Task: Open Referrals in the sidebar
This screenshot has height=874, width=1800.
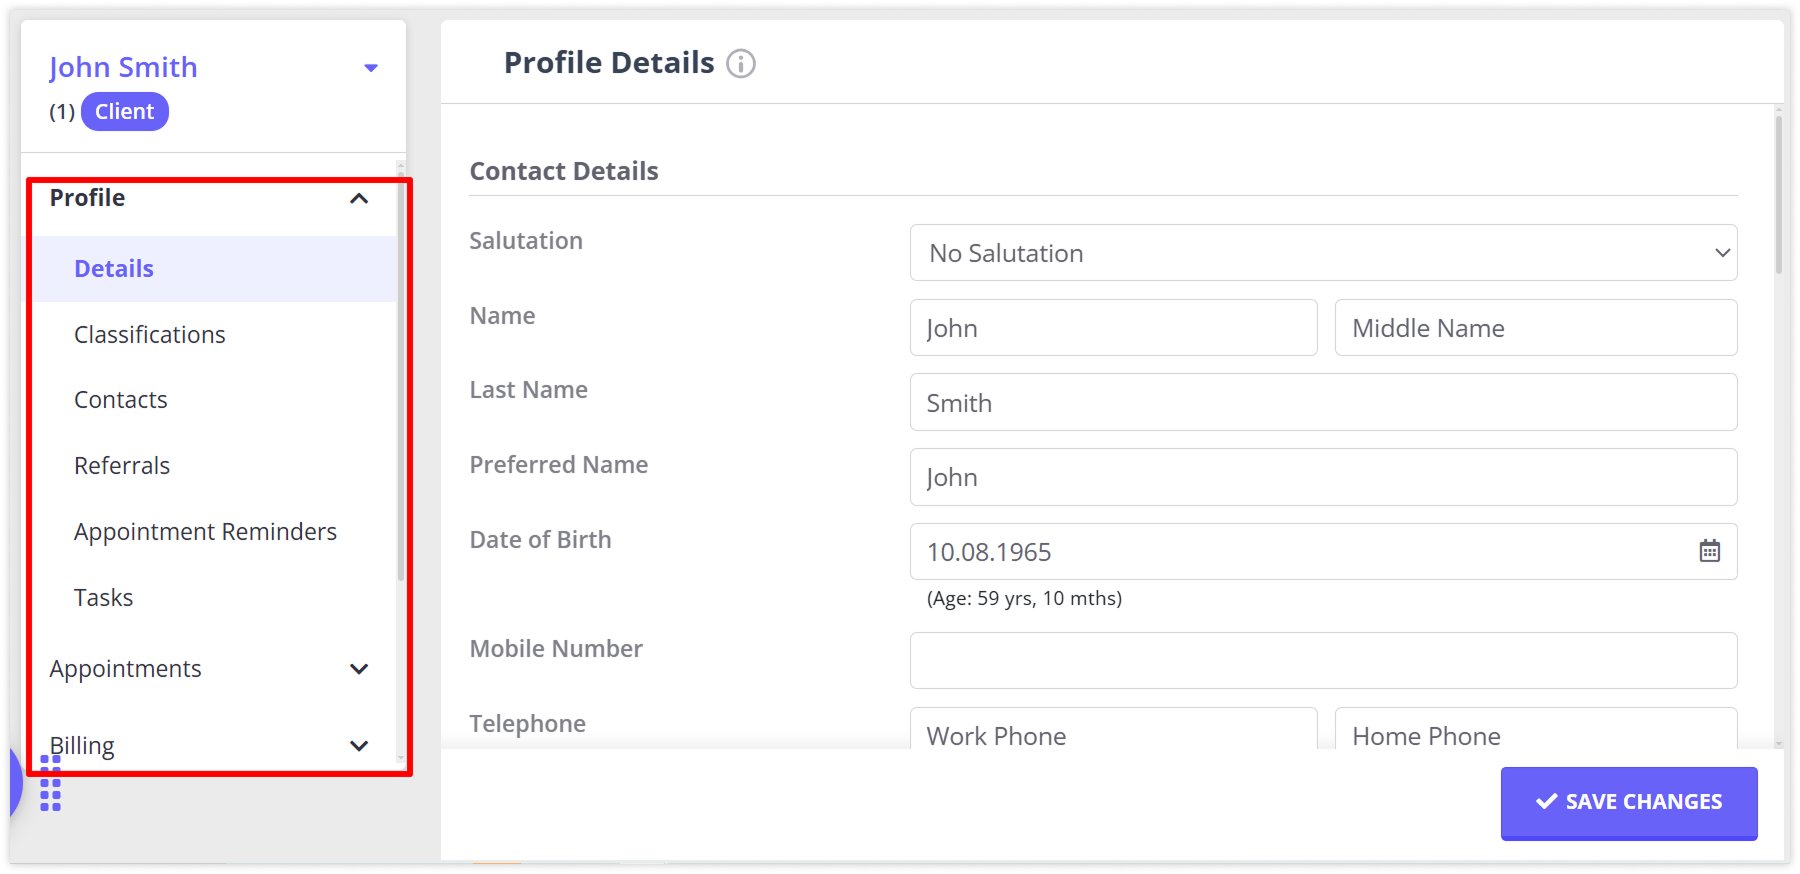Action: pyautogui.click(x=122, y=466)
